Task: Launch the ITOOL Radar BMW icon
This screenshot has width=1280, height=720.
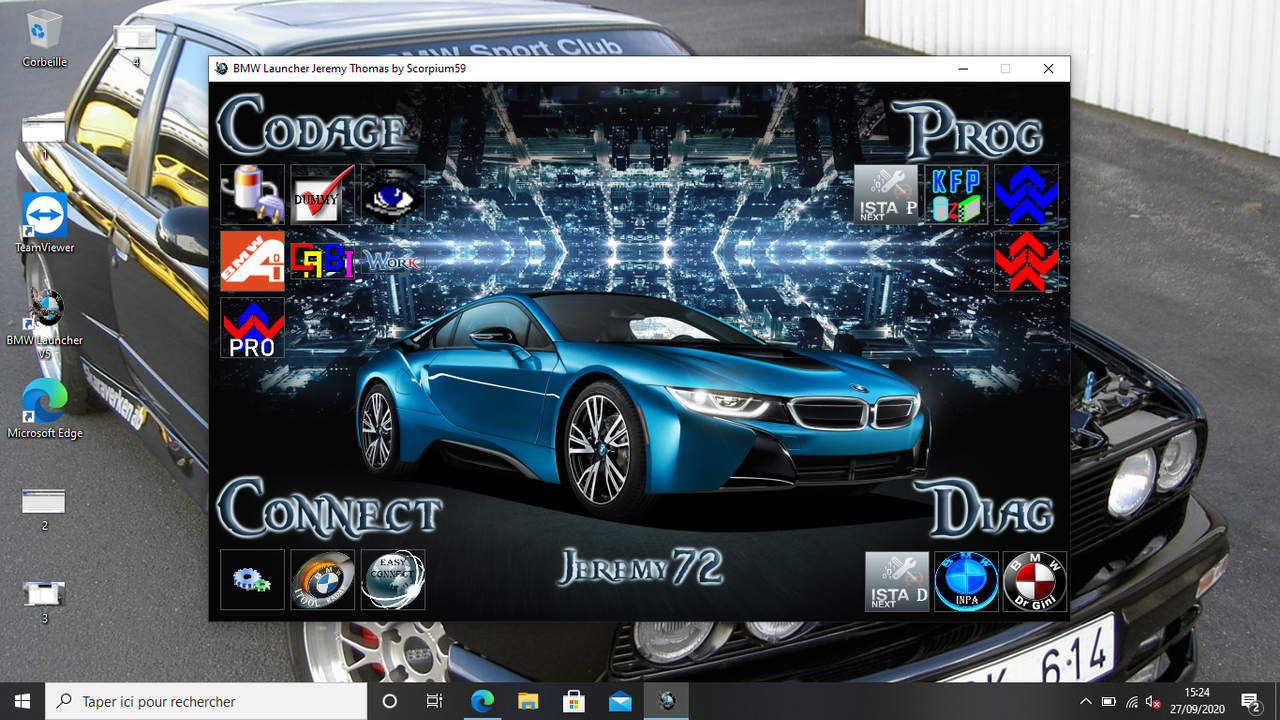Action: coord(322,580)
